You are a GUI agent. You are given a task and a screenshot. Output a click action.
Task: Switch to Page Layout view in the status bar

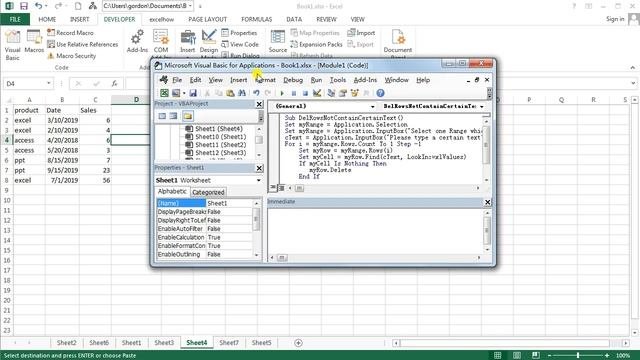pyautogui.click(x=517, y=356)
